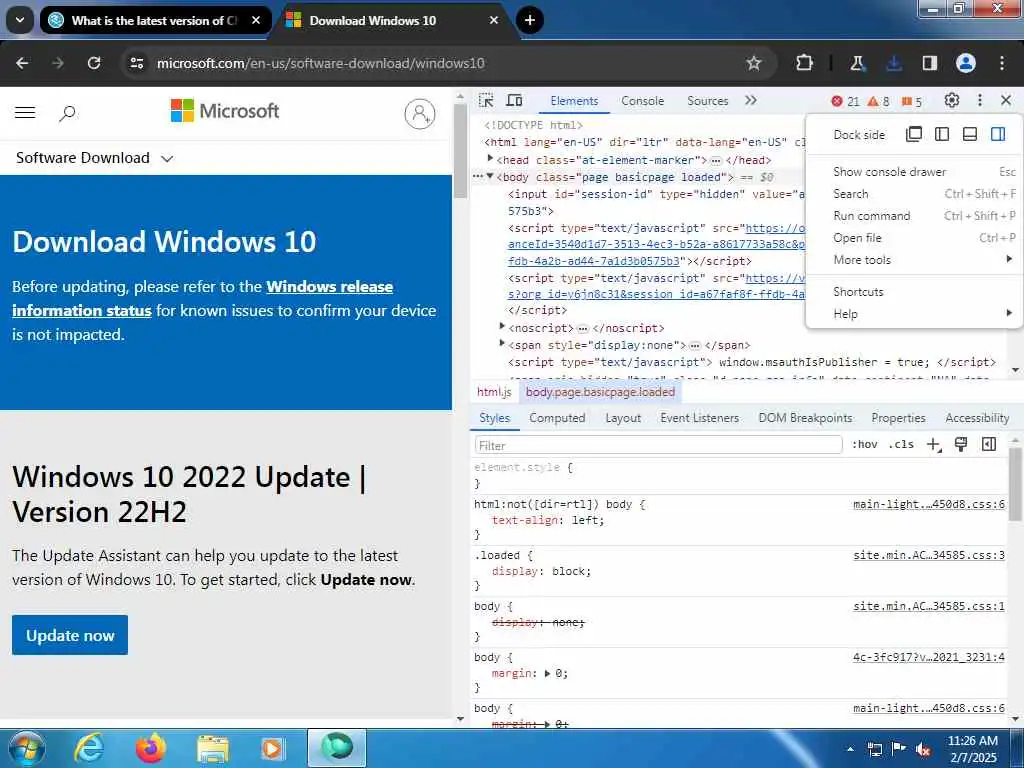The width and height of the screenshot is (1024, 768).
Task: Open Windows release information status link
Action: 202,298
